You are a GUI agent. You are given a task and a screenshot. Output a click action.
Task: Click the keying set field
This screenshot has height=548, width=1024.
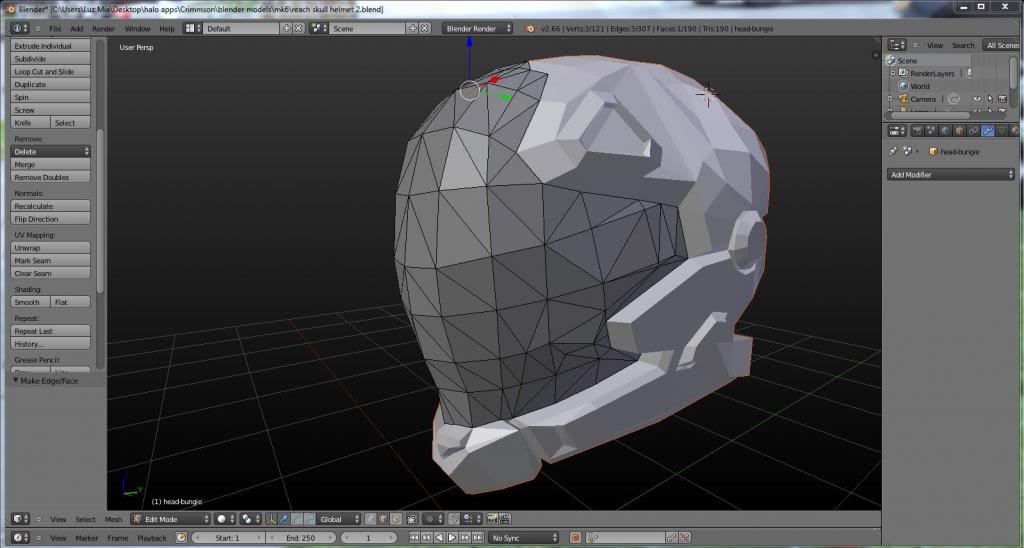pyautogui.click(x=627, y=538)
